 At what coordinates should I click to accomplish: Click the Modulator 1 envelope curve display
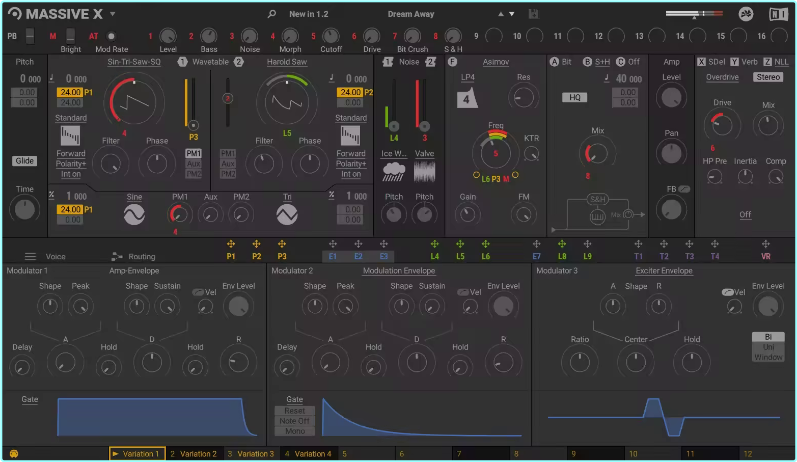pyautogui.click(x=158, y=417)
